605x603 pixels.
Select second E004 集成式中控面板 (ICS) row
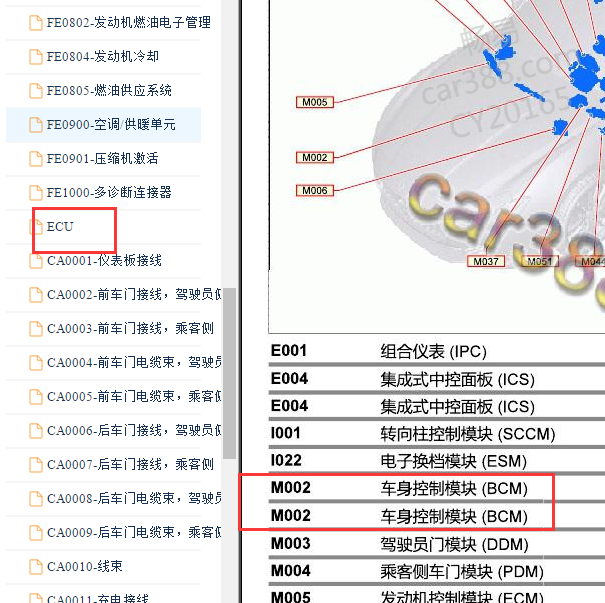437,406
